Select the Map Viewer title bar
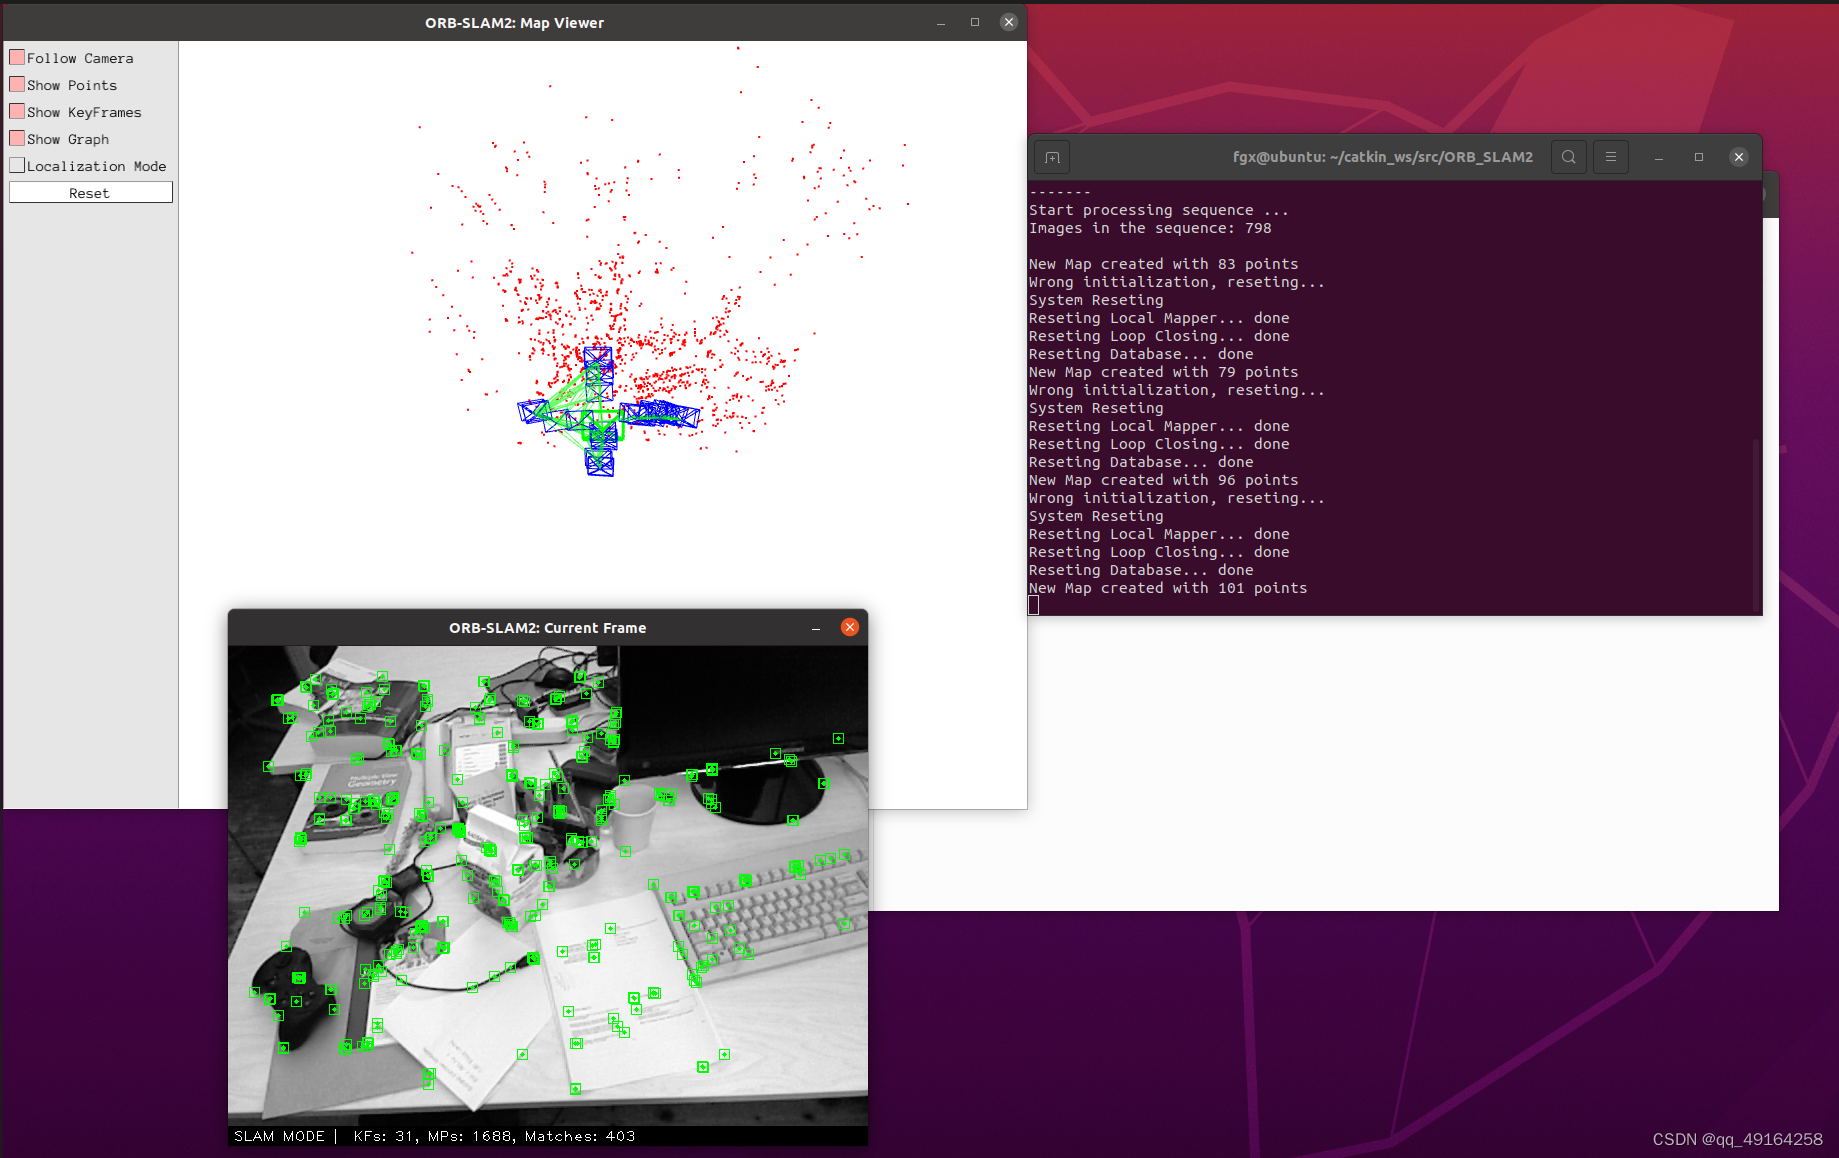 click(x=514, y=22)
